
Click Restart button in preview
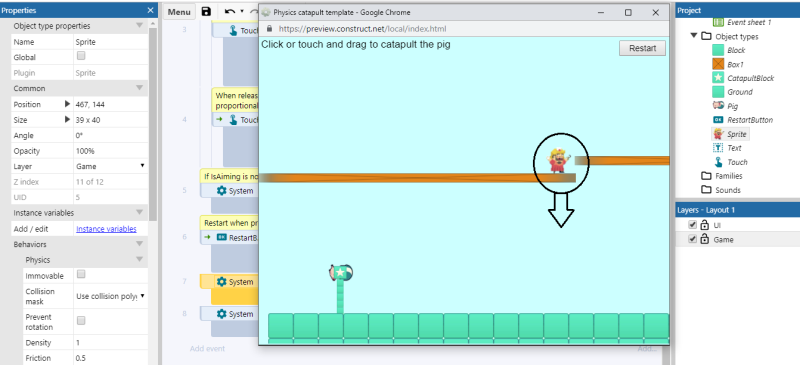[642, 48]
